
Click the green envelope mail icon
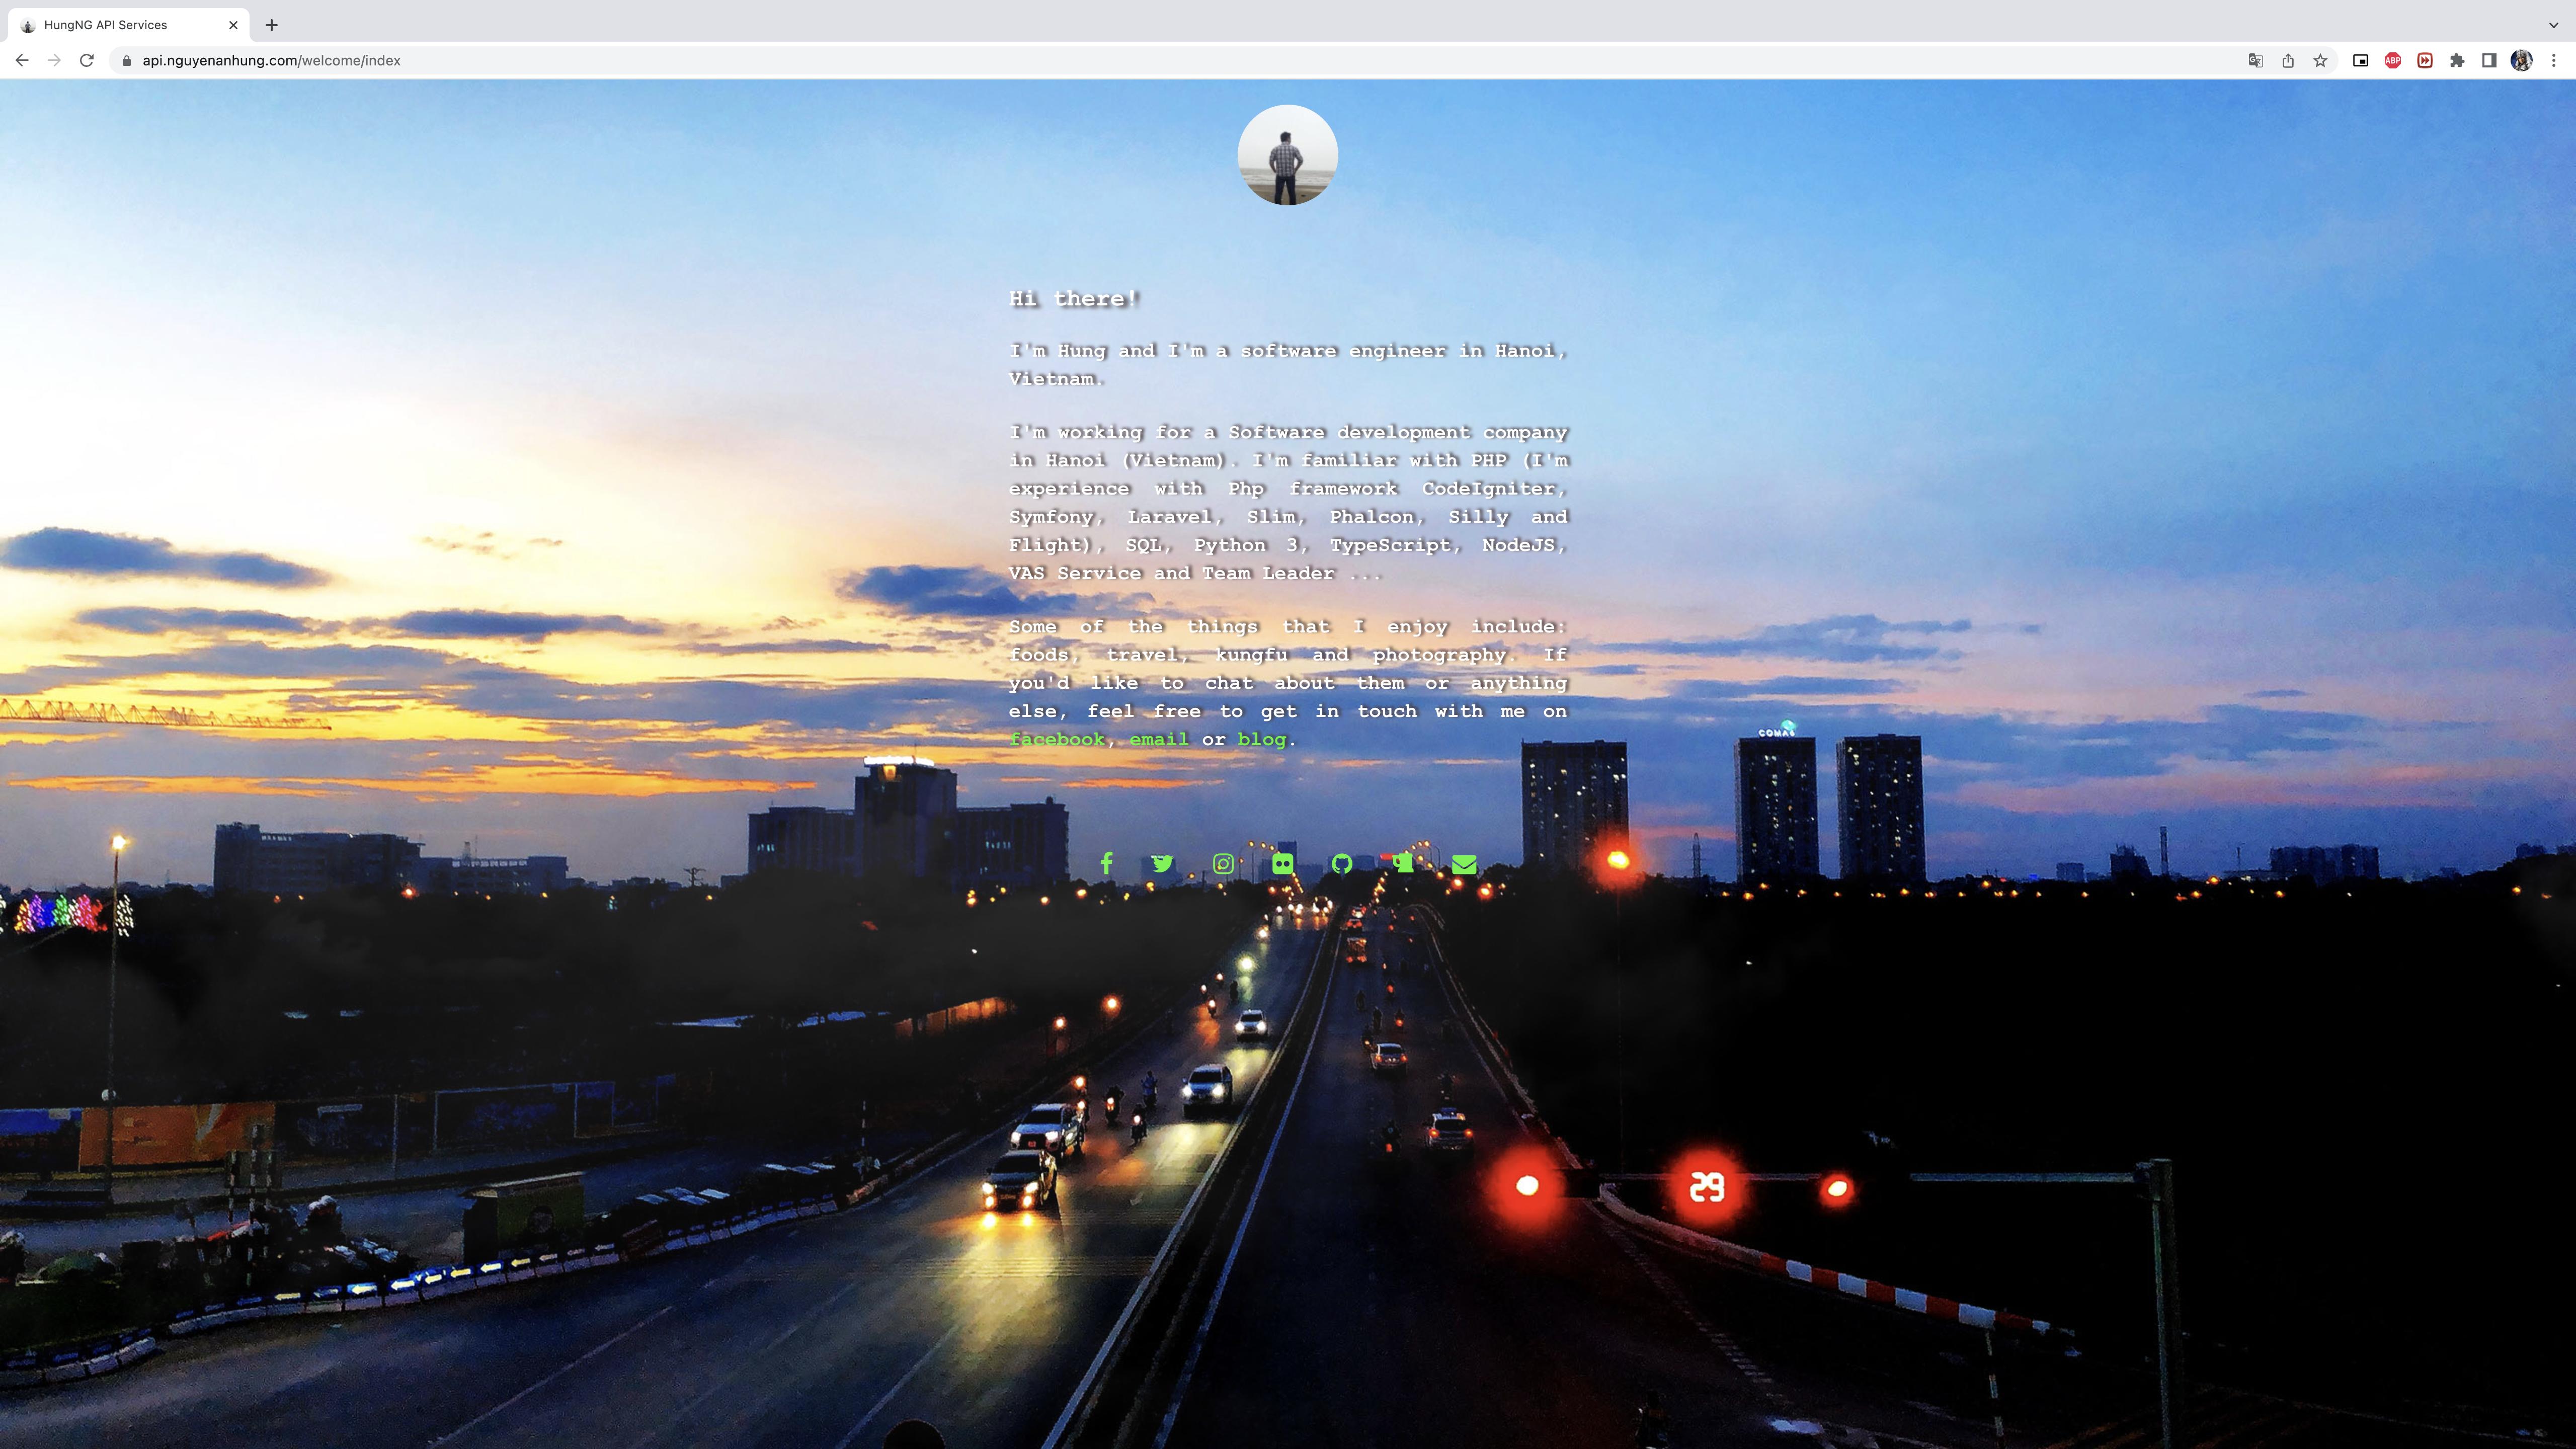click(1464, 864)
